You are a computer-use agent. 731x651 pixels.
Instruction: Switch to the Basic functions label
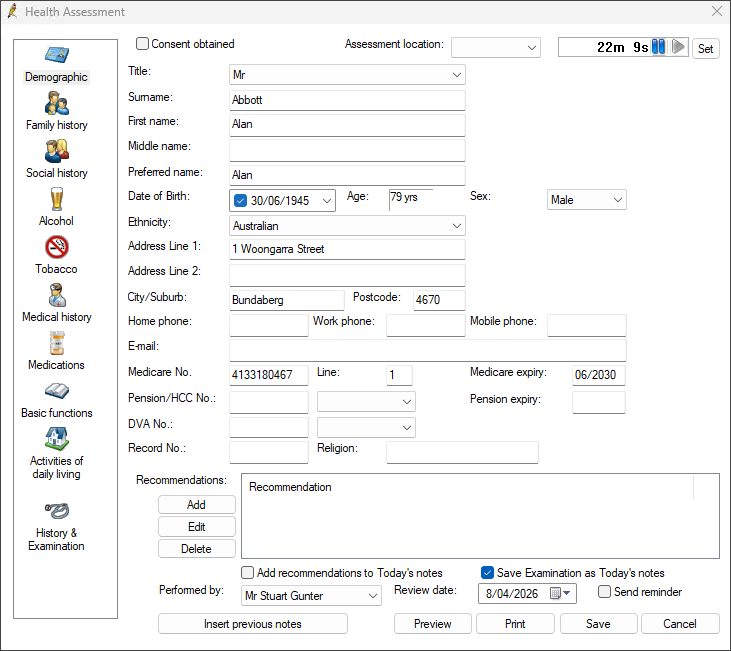point(56,413)
